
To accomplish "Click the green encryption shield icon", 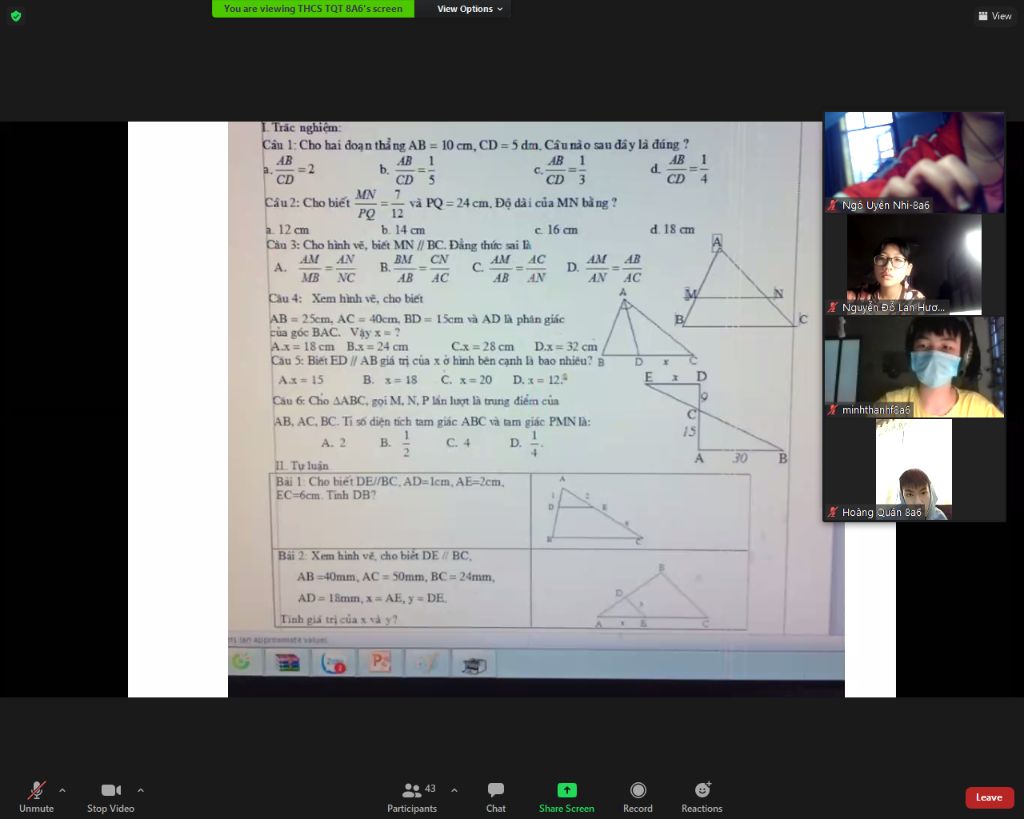I will (x=16, y=16).
